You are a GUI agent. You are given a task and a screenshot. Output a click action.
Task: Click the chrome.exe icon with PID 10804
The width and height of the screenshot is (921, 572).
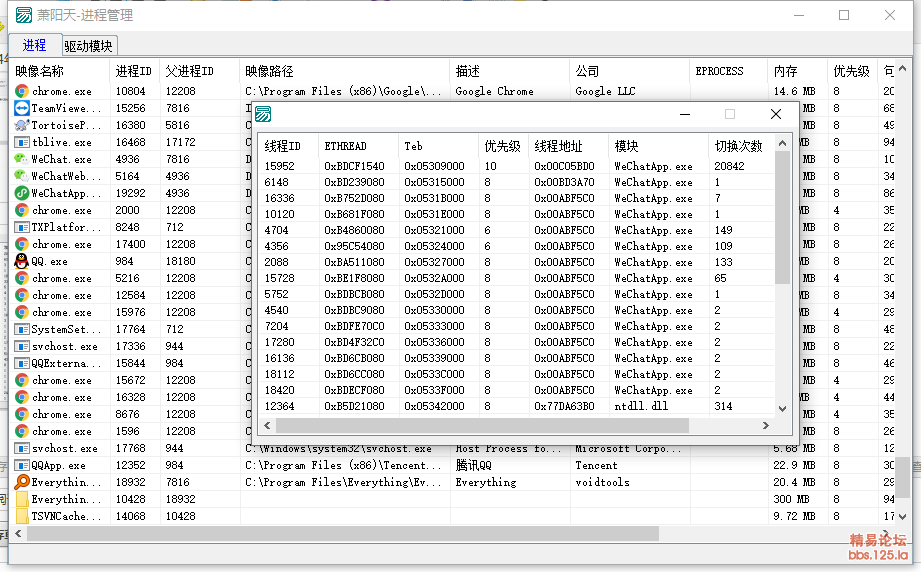pos(22,91)
